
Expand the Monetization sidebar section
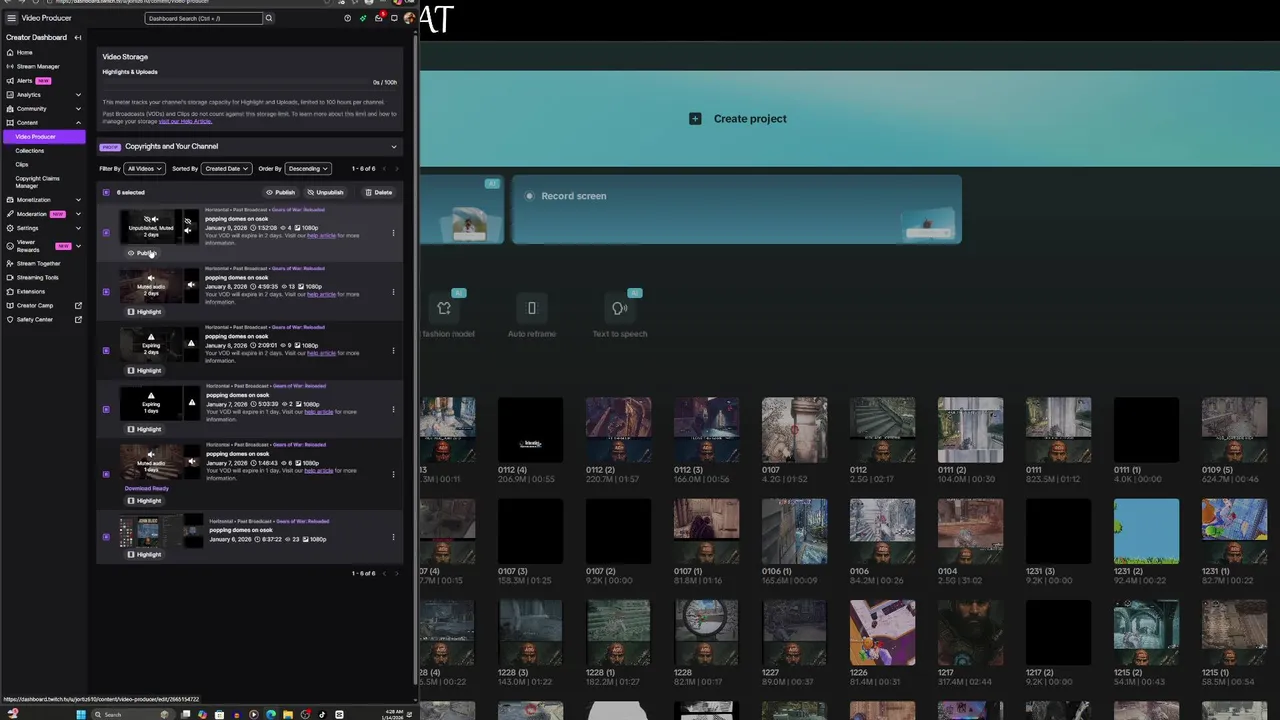pos(43,199)
